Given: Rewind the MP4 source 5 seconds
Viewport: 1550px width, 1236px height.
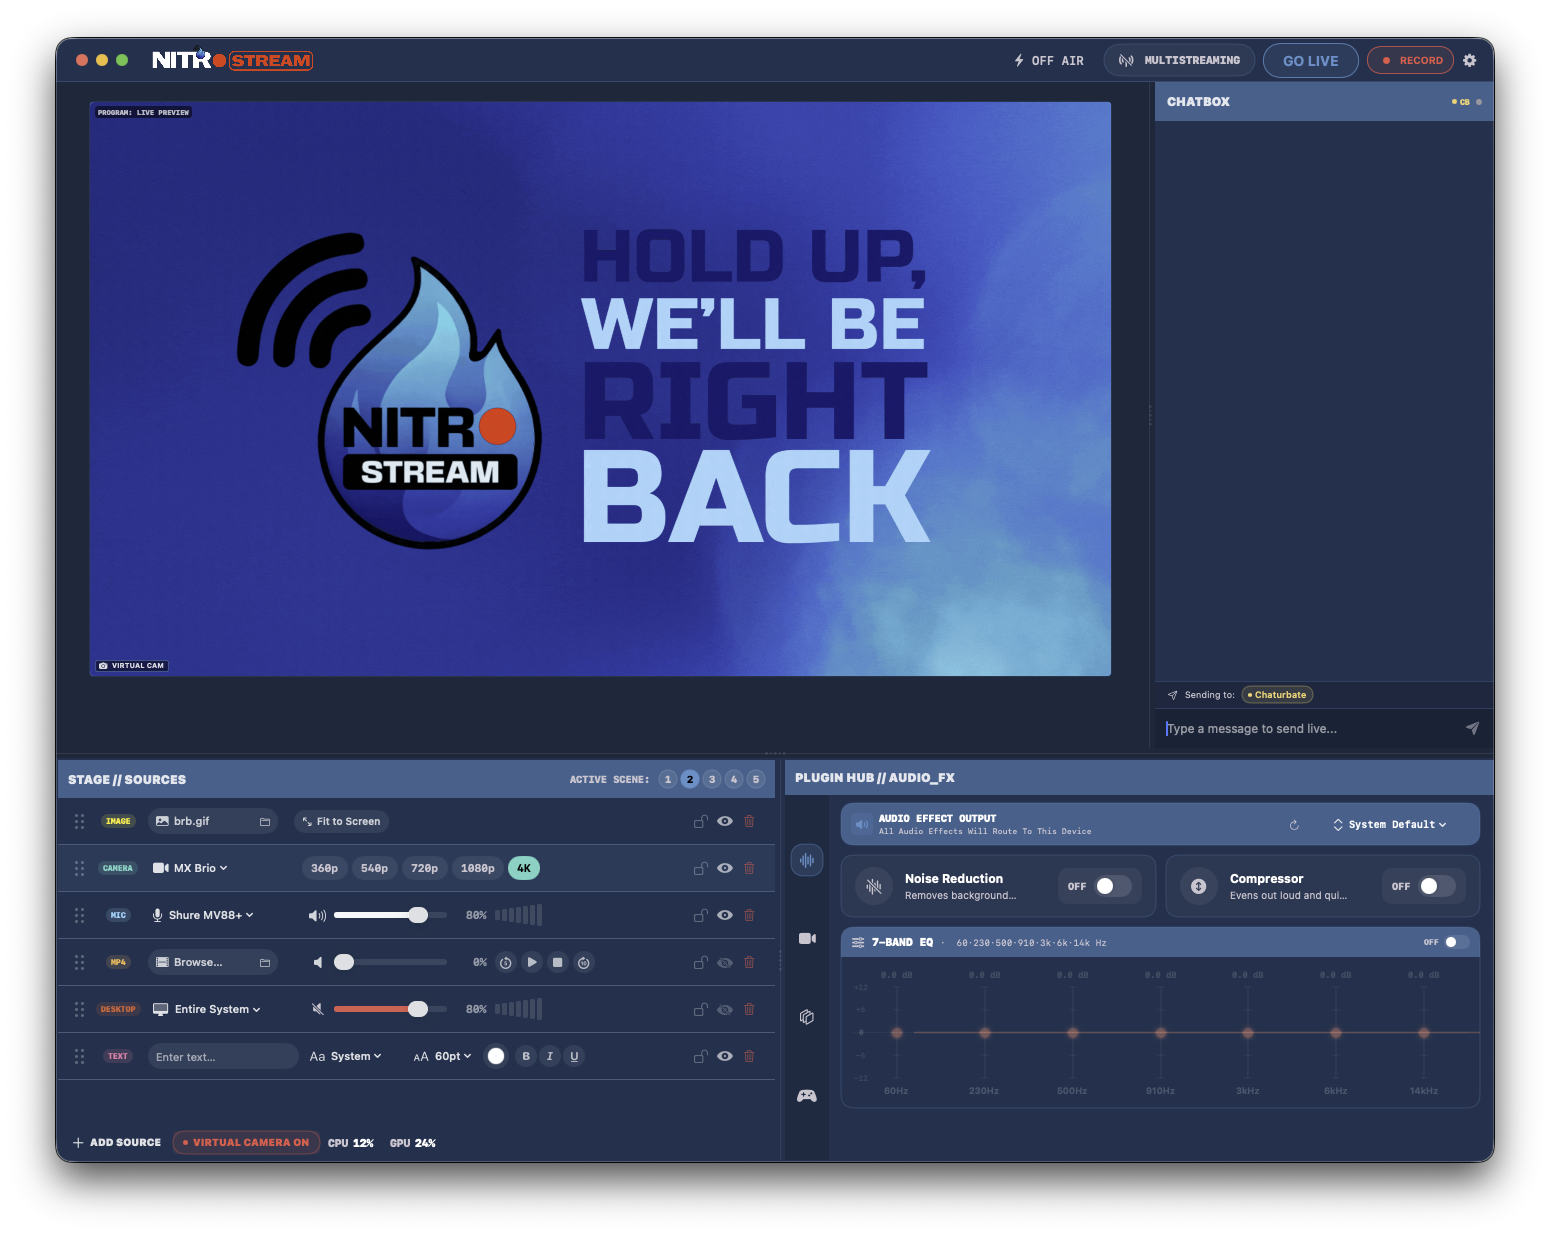Looking at the screenshot, I should click(506, 962).
